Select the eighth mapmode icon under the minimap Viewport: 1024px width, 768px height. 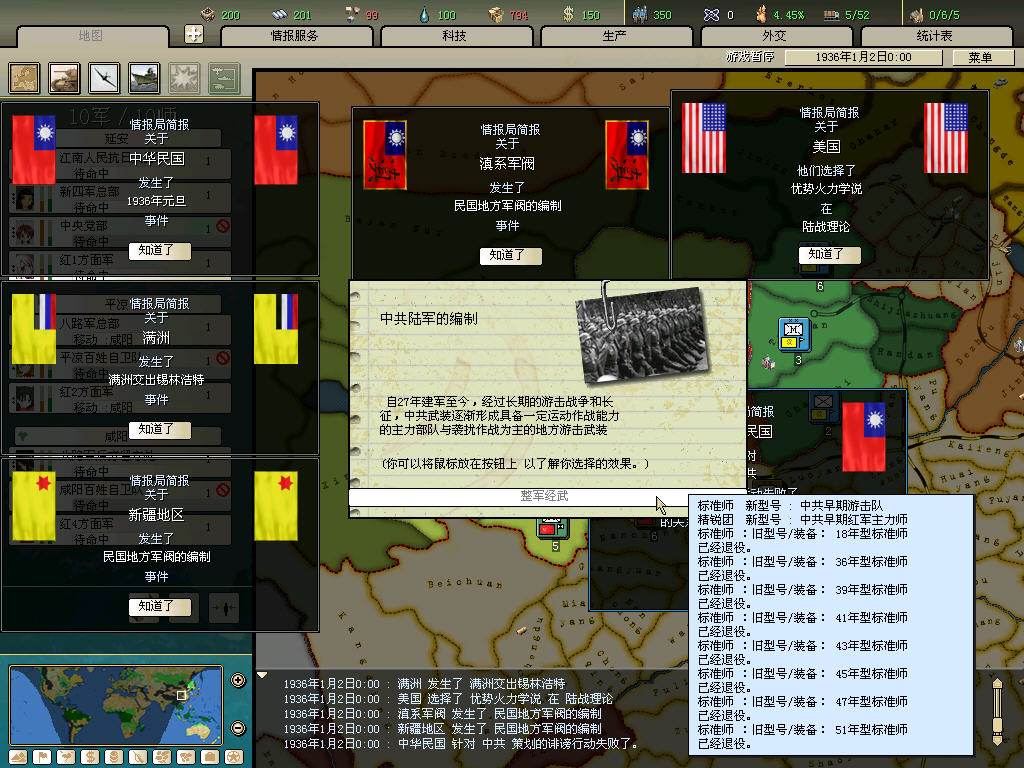186,757
